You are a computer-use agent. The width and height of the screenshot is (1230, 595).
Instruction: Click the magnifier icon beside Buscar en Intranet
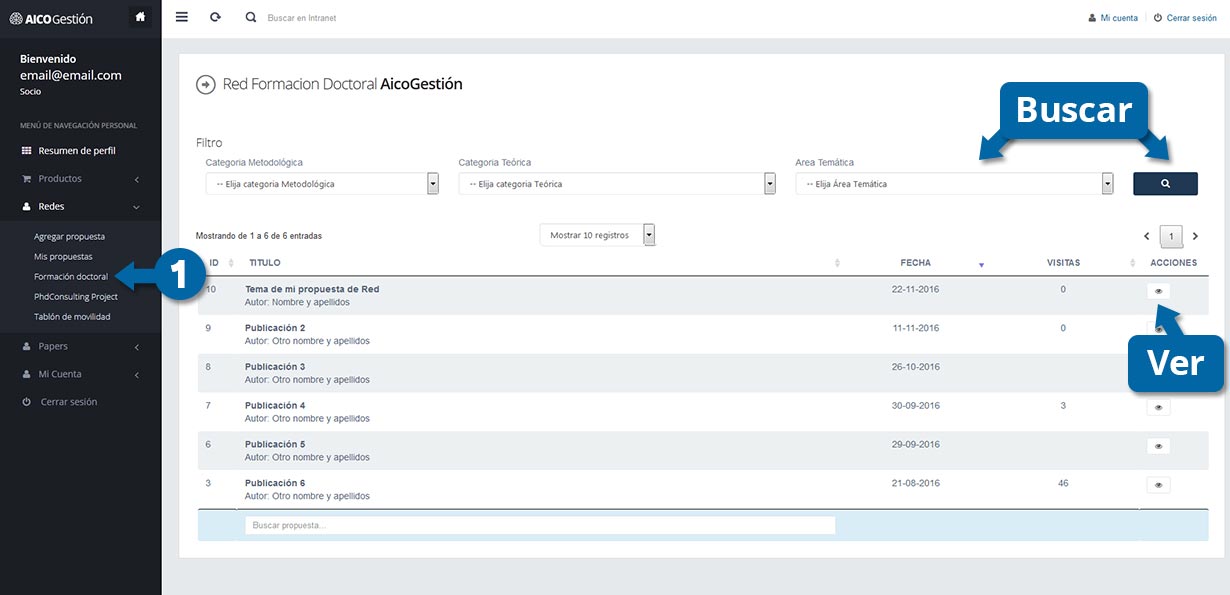pyautogui.click(x=251, y=17)
